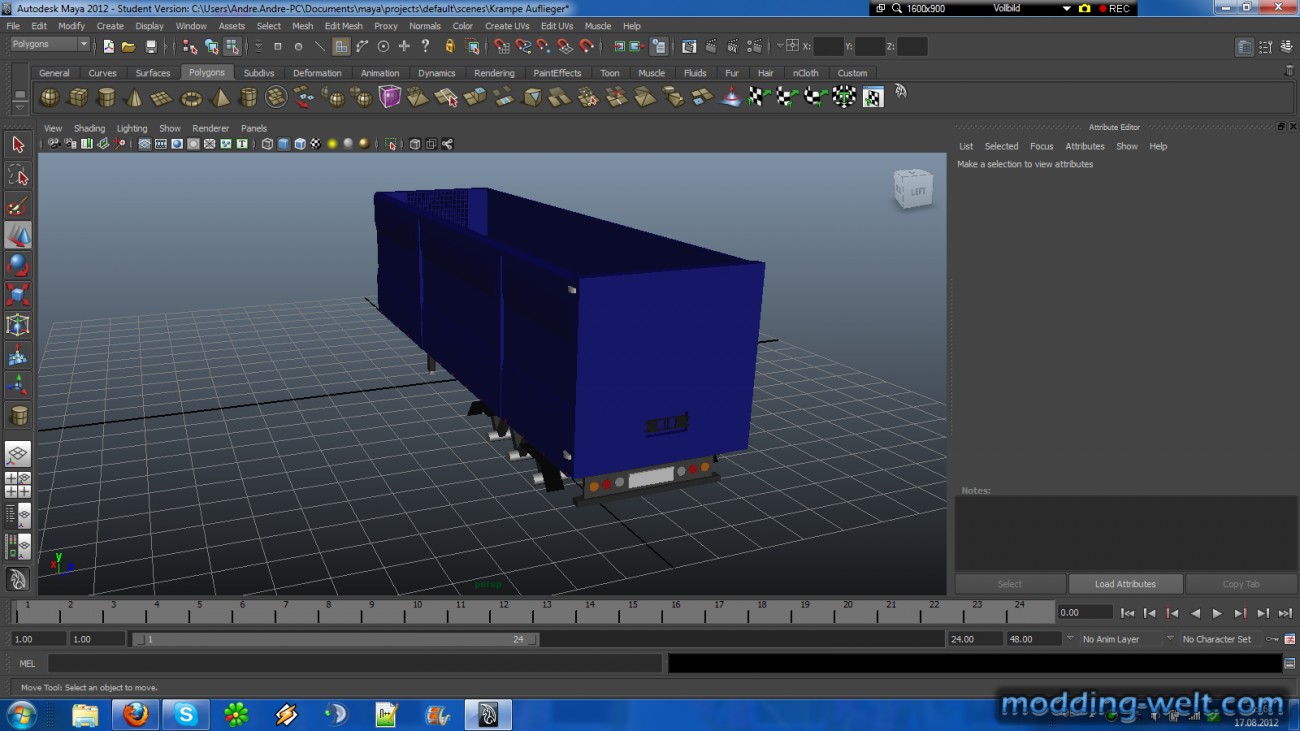Save the scene with floppy icon

151,46
